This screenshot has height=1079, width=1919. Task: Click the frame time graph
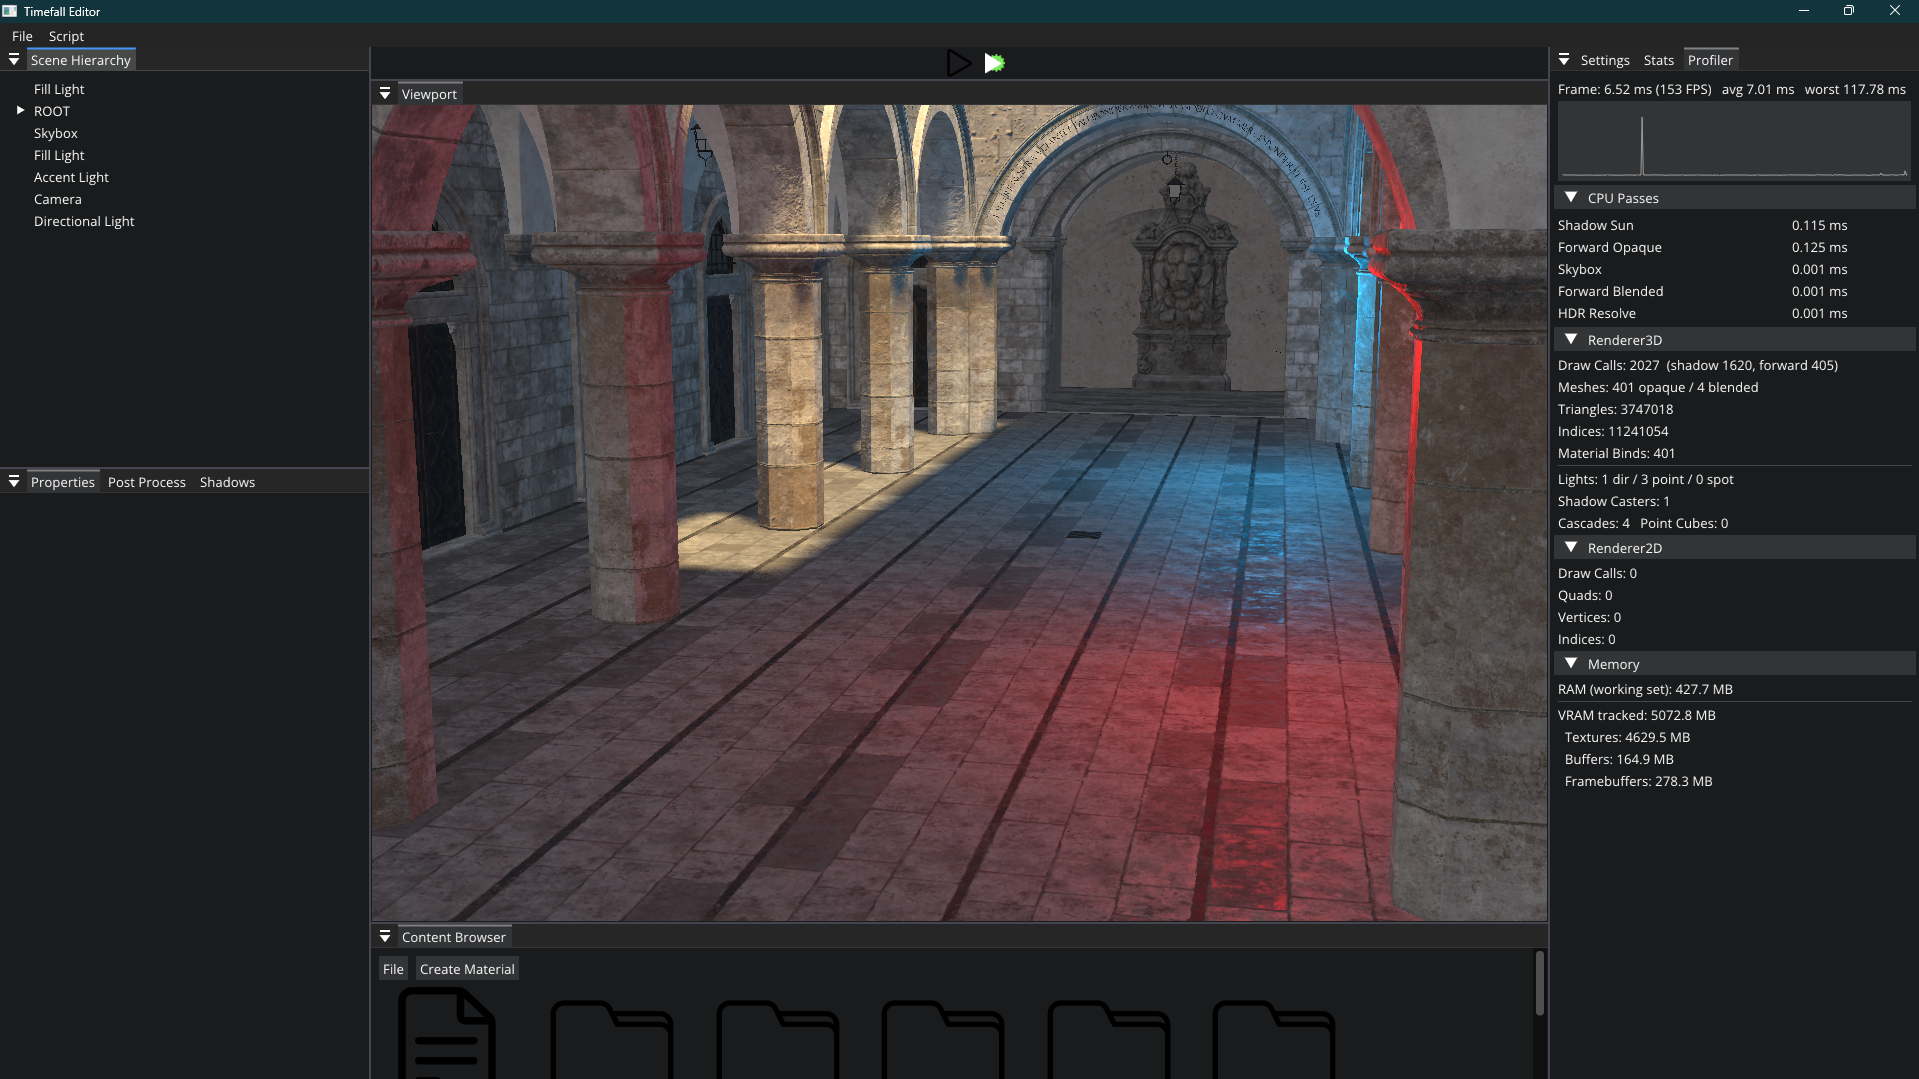[1734, 141]
